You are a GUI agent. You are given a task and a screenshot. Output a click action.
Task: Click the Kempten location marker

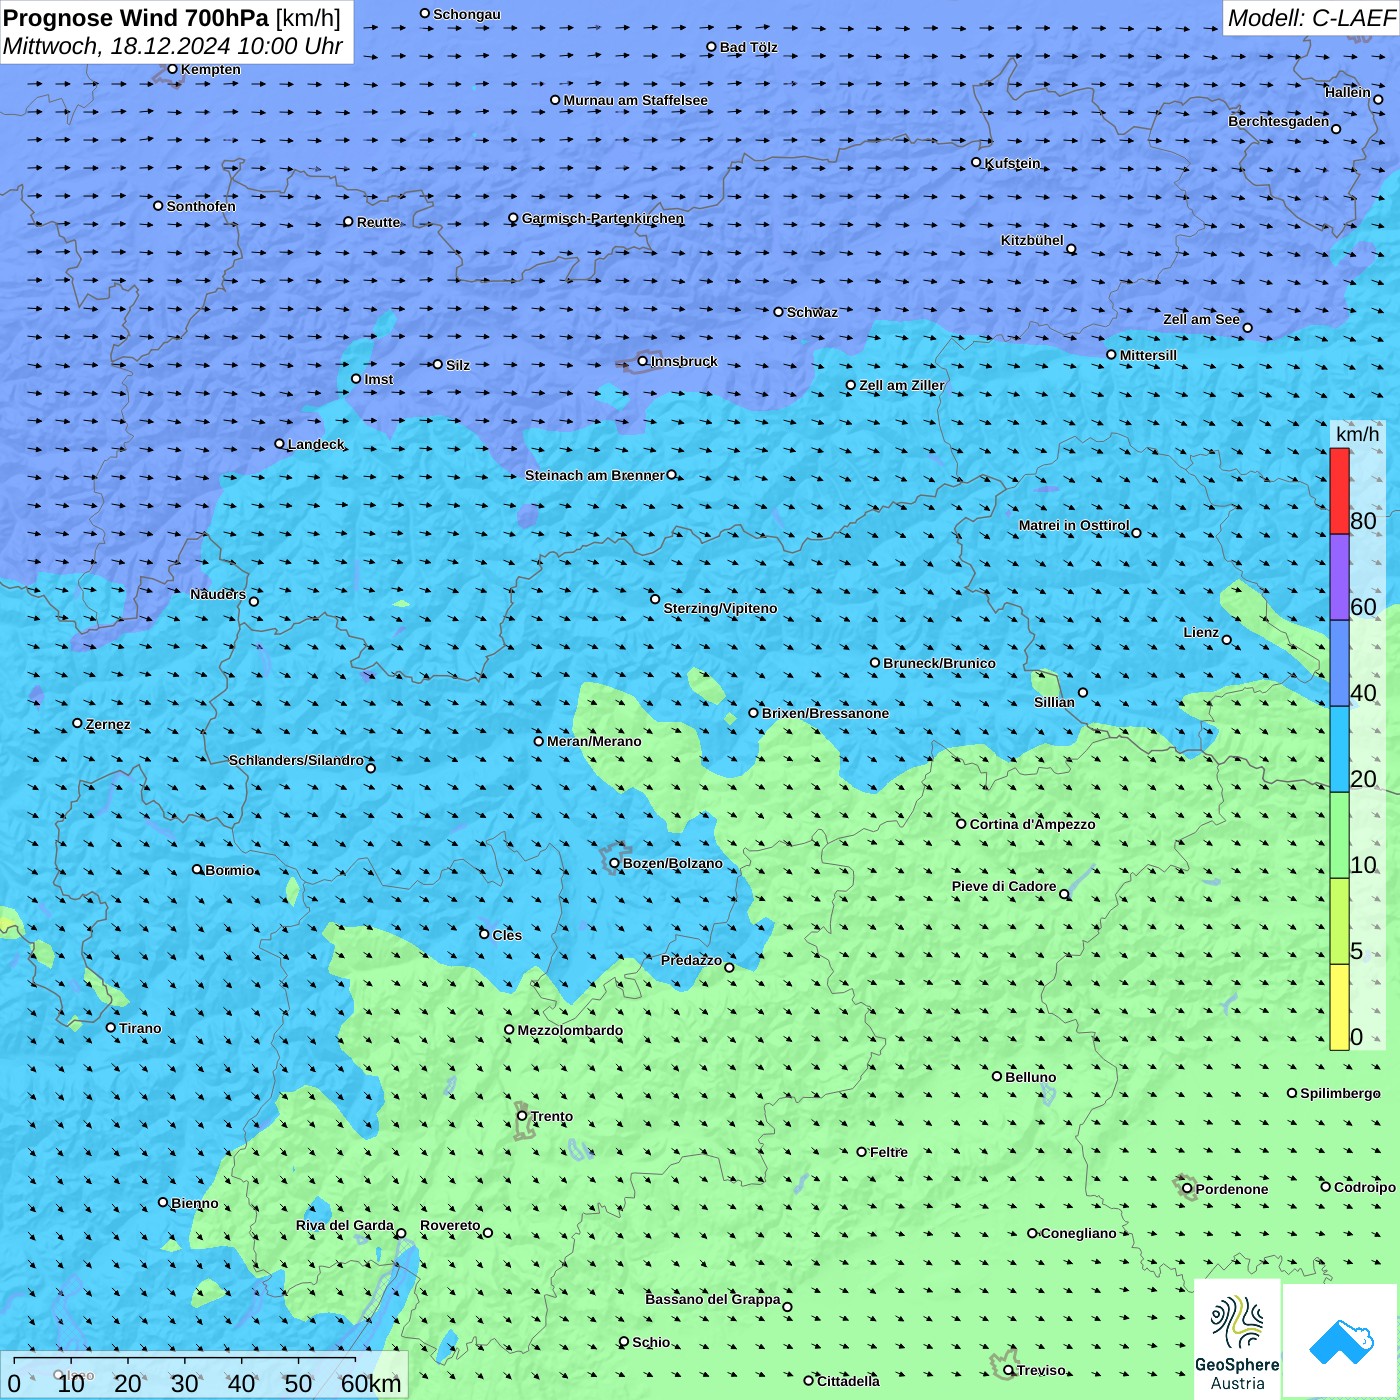pos(172,69)
